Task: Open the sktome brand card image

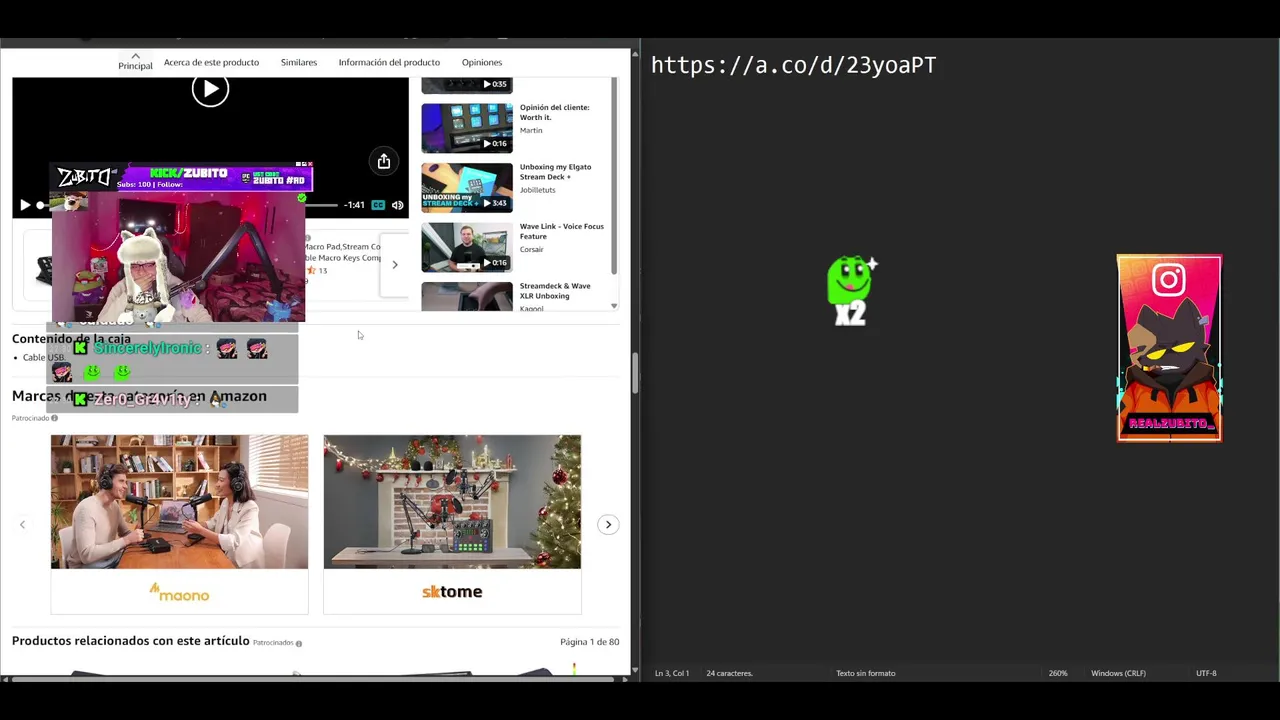Action: (x=452, y=502)
